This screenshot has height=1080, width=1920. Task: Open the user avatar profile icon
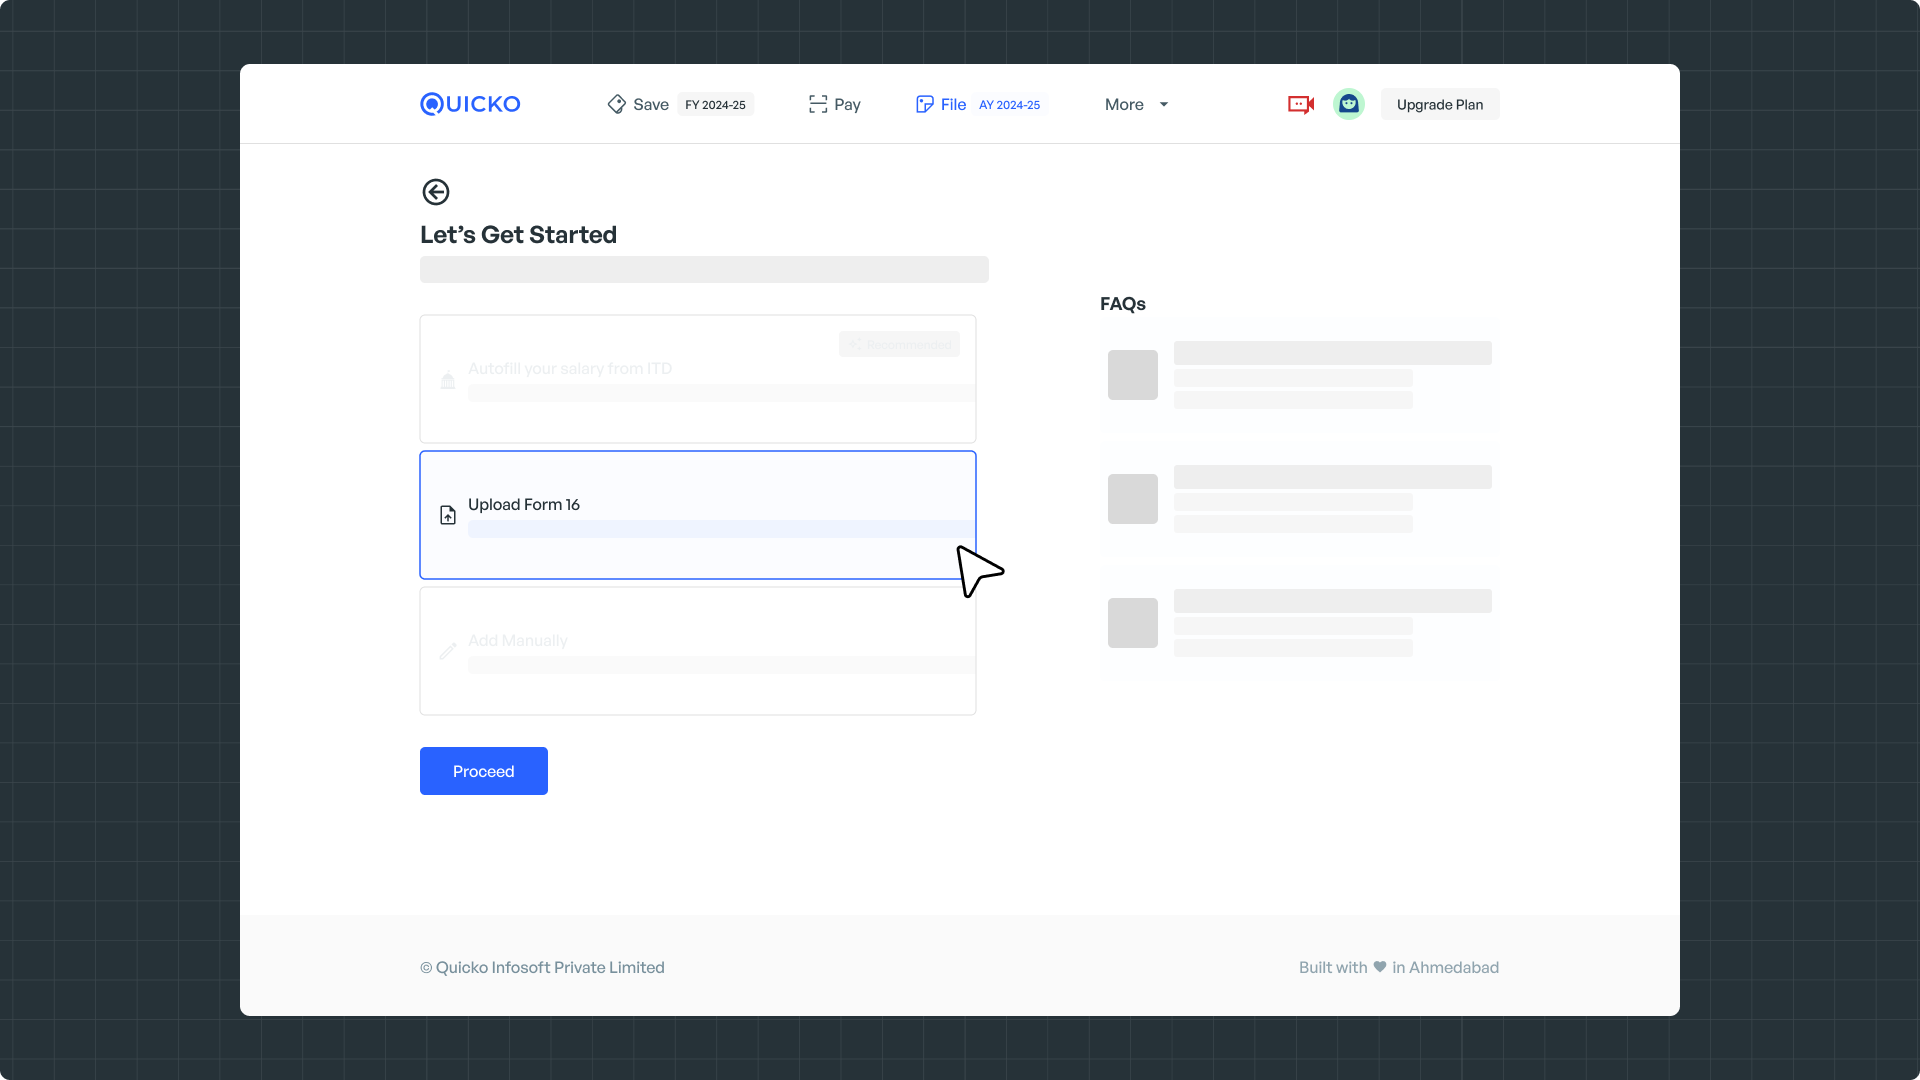pyautogui.click(x=1348, y=104)
